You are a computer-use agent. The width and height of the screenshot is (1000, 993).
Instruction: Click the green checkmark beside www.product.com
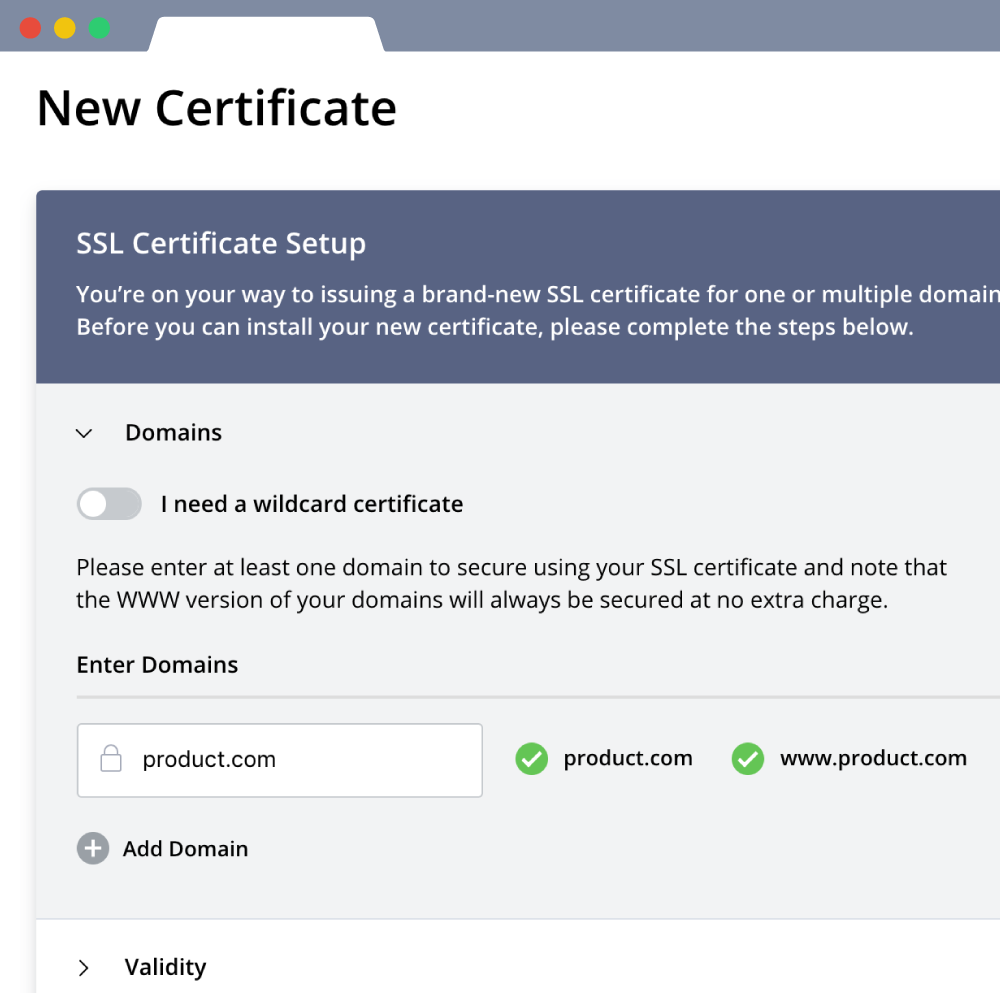pos(747,759)
